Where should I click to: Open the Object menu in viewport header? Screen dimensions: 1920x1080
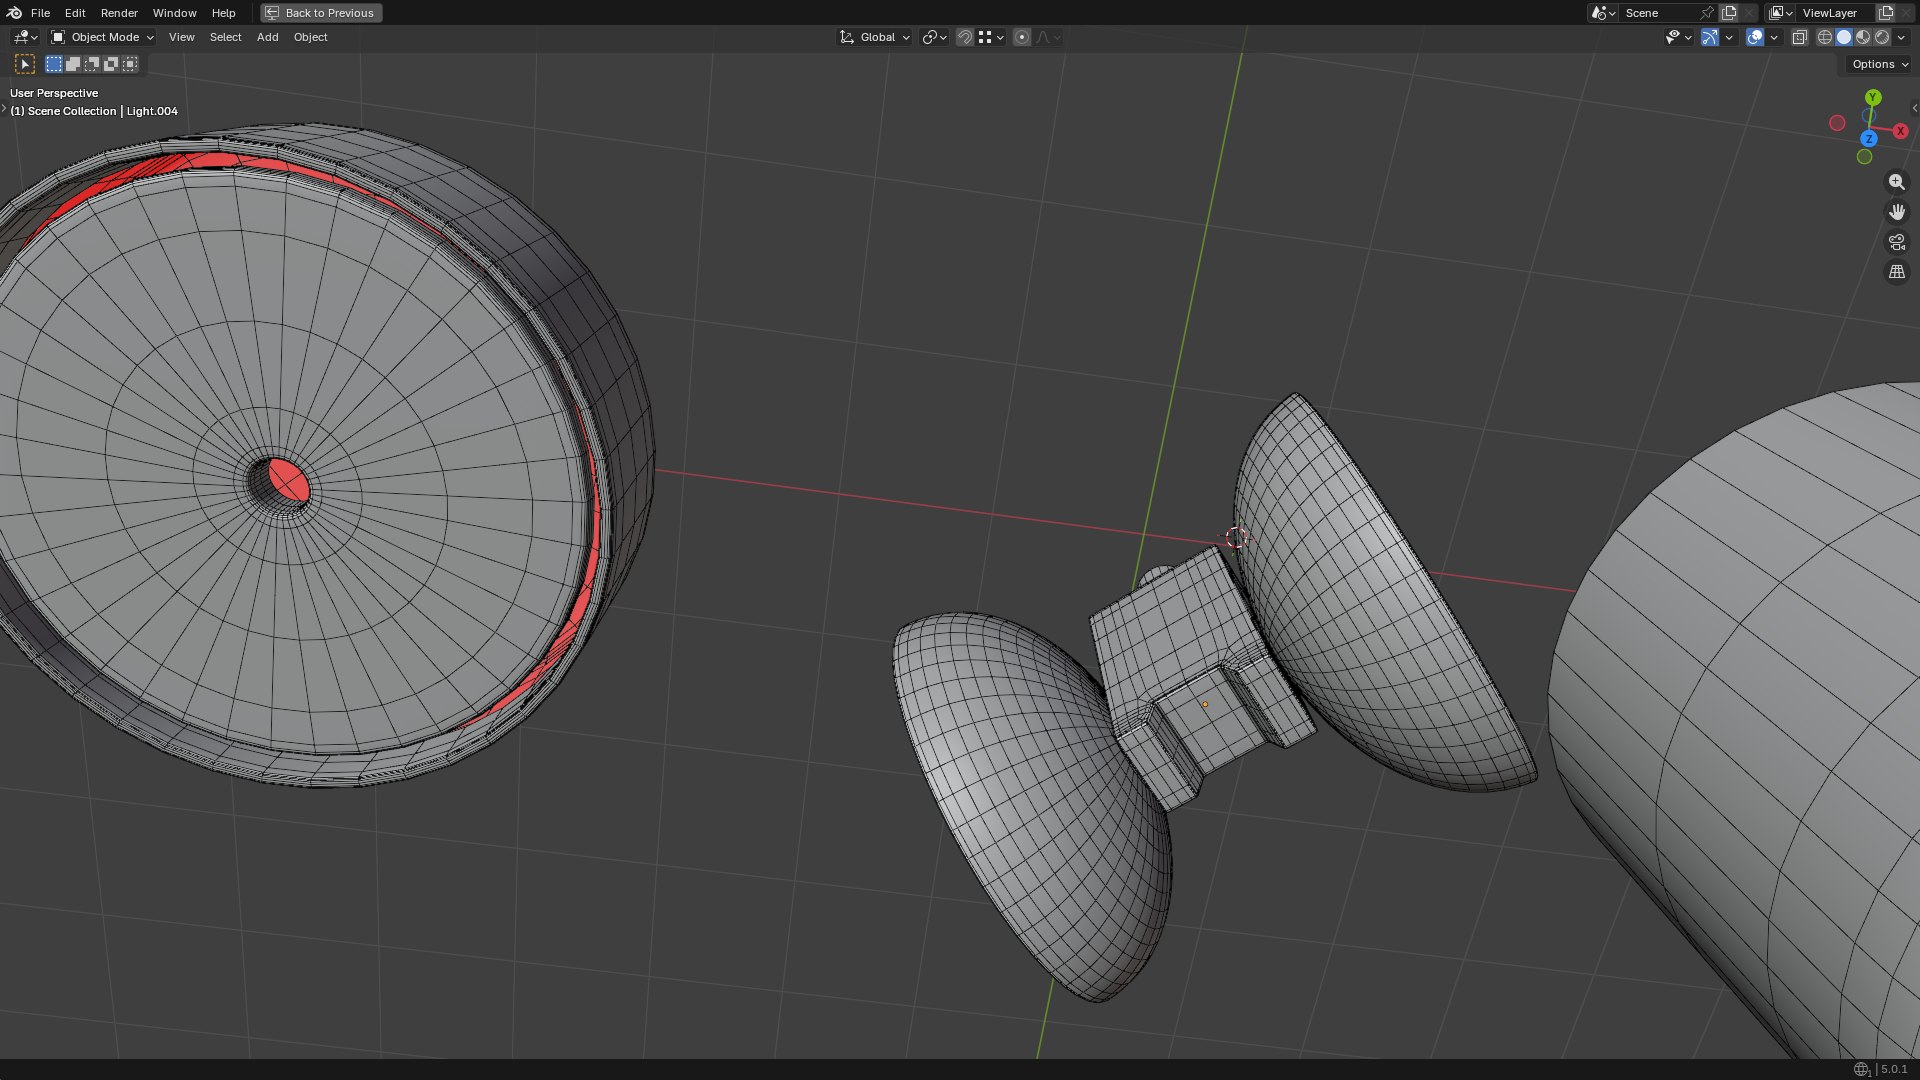click(310, 37)
